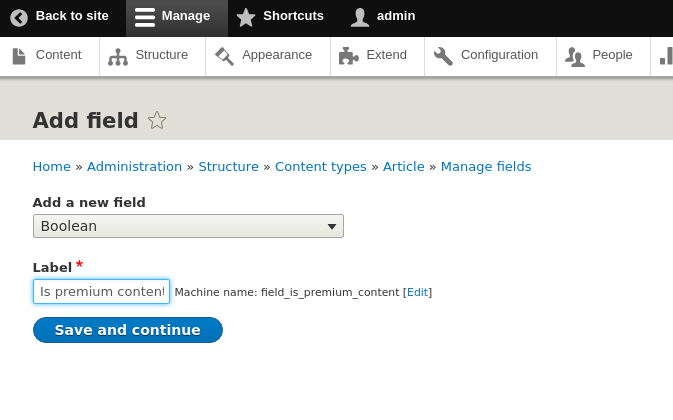Click the Appearance paintbrush icon
This screenshot has height=420, width=673.
224,57
